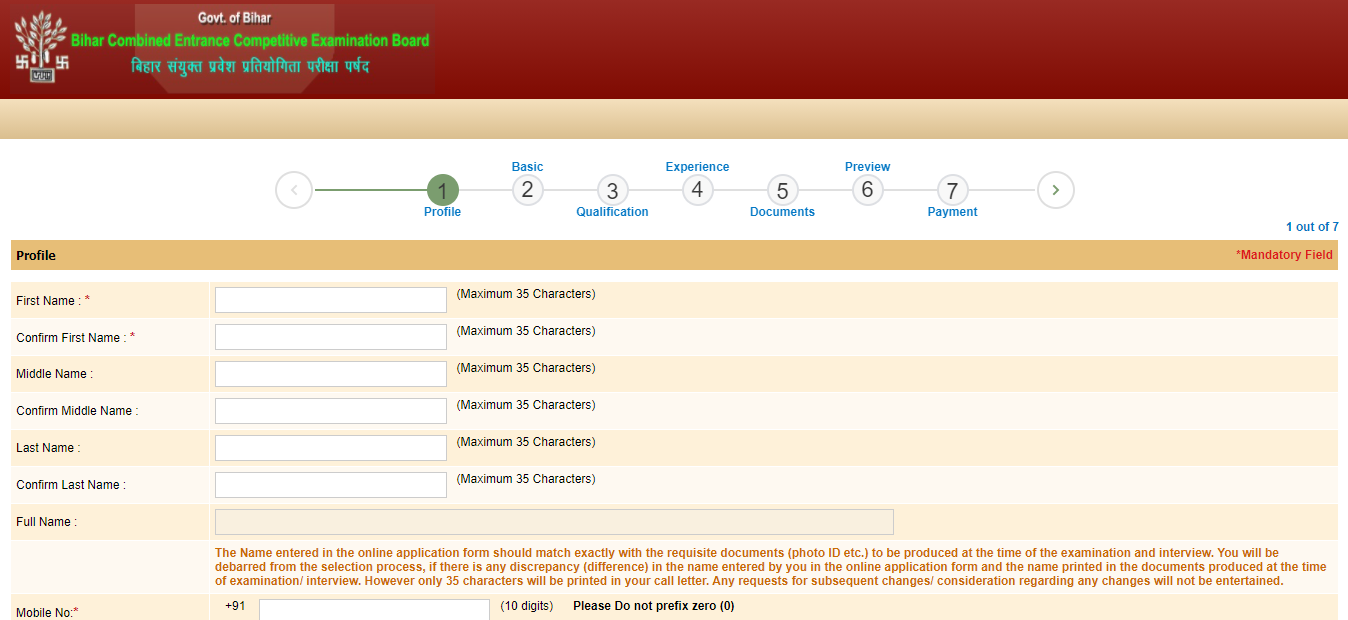
Task: Focus the Confirm First Name field
Action: tap(330, 337)
